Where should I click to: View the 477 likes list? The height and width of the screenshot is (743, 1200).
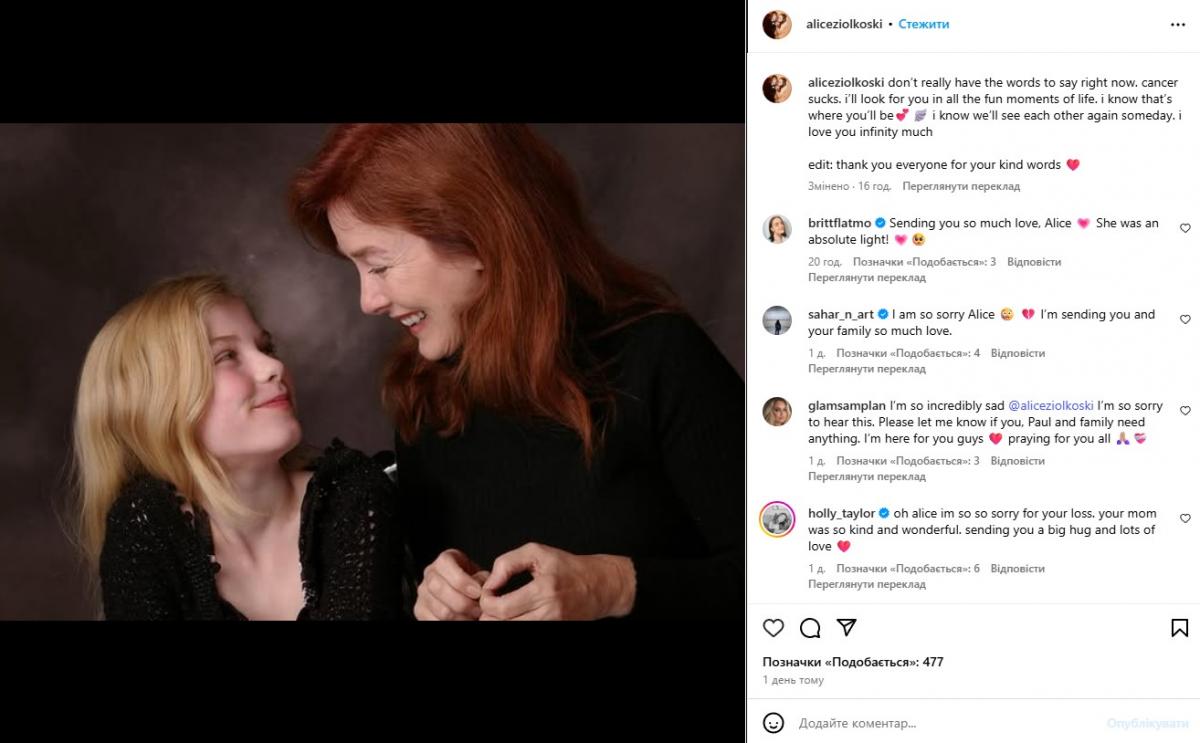[853, 662]
